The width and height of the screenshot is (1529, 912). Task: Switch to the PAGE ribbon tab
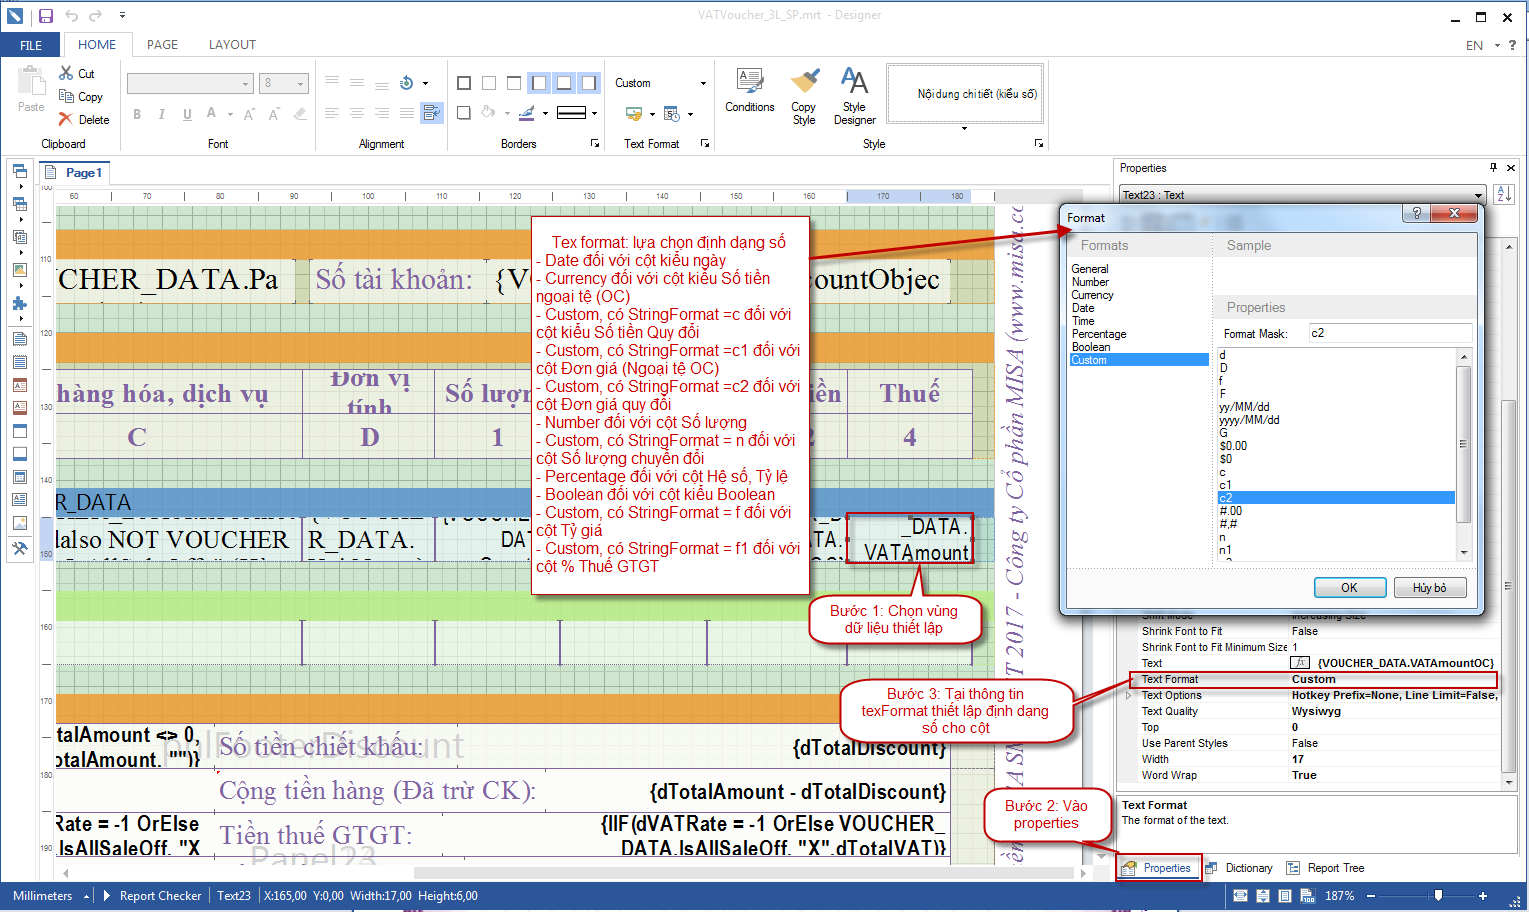(162, 45)
